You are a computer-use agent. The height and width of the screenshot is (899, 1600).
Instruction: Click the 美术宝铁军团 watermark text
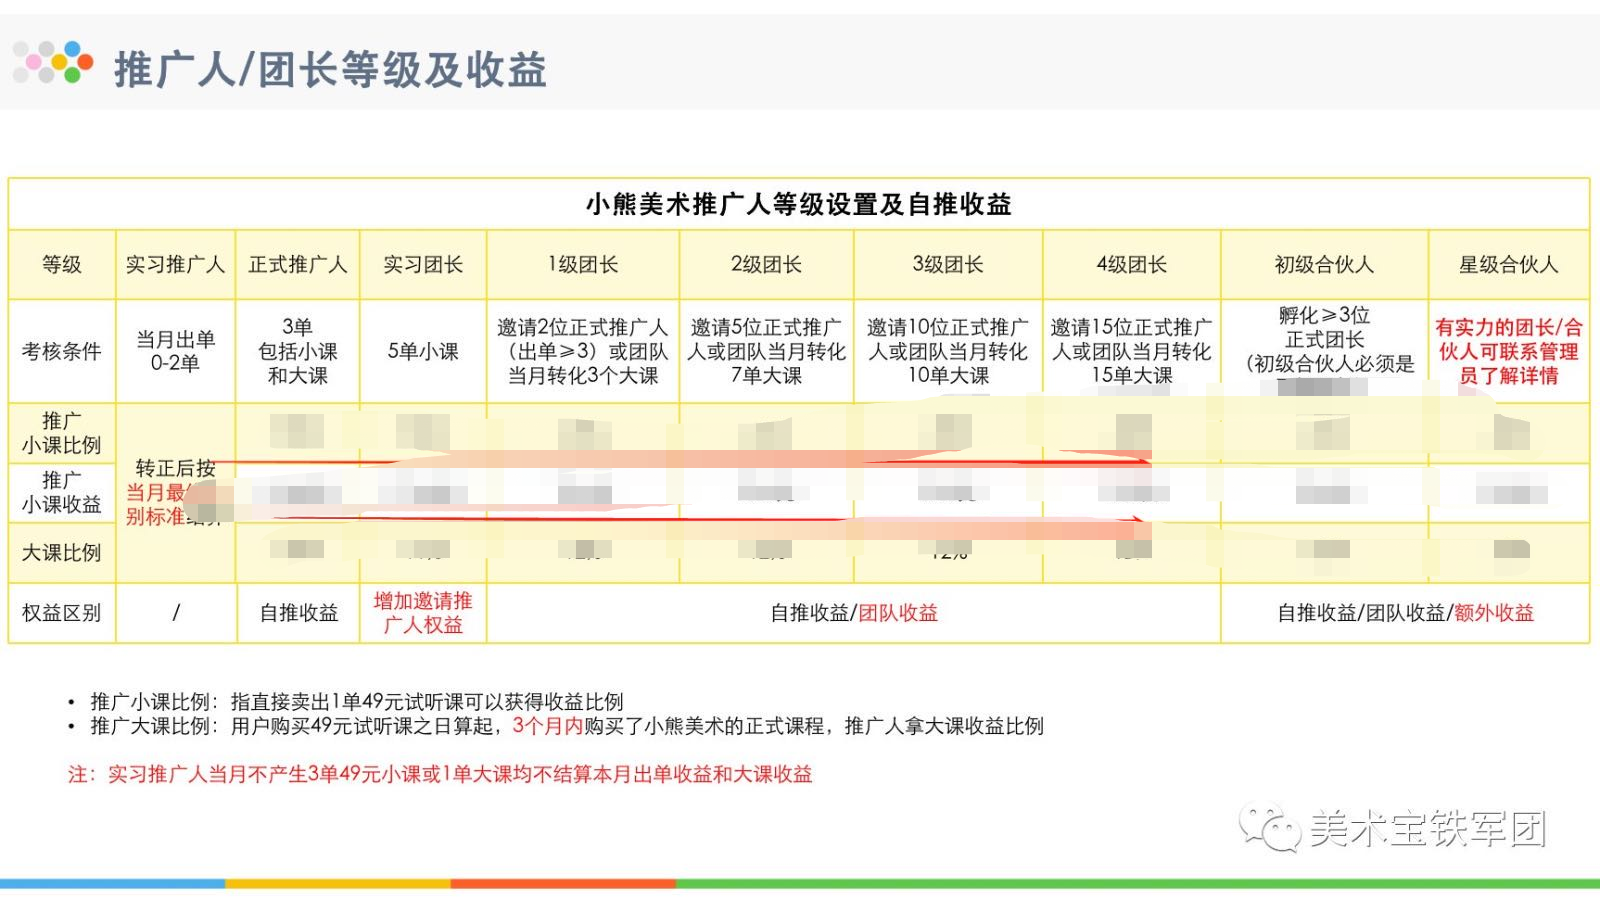(x=1428, y=829)
